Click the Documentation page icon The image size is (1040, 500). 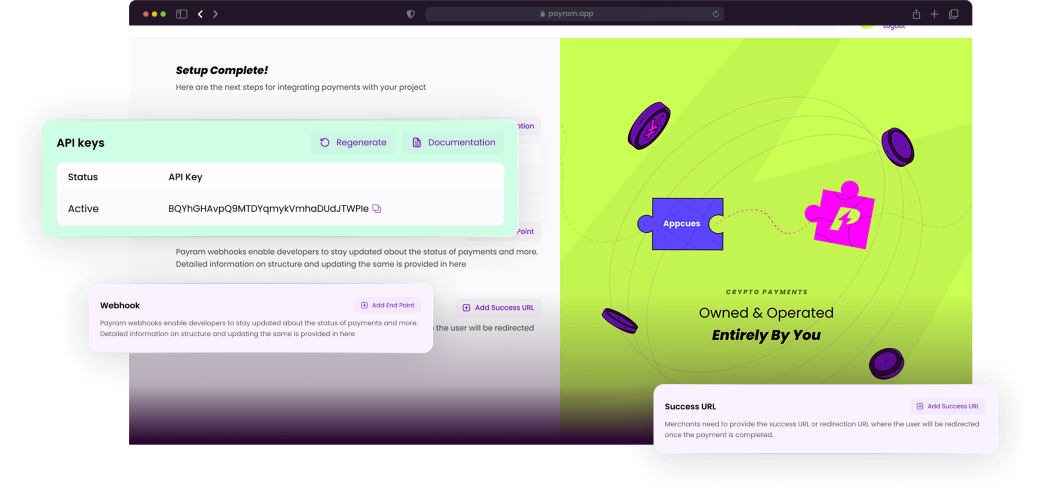(417, 143)
